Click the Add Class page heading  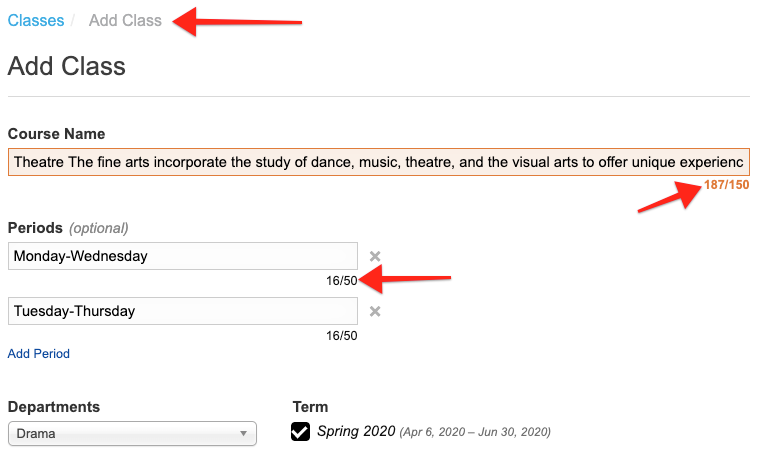[x=67, y=67]
